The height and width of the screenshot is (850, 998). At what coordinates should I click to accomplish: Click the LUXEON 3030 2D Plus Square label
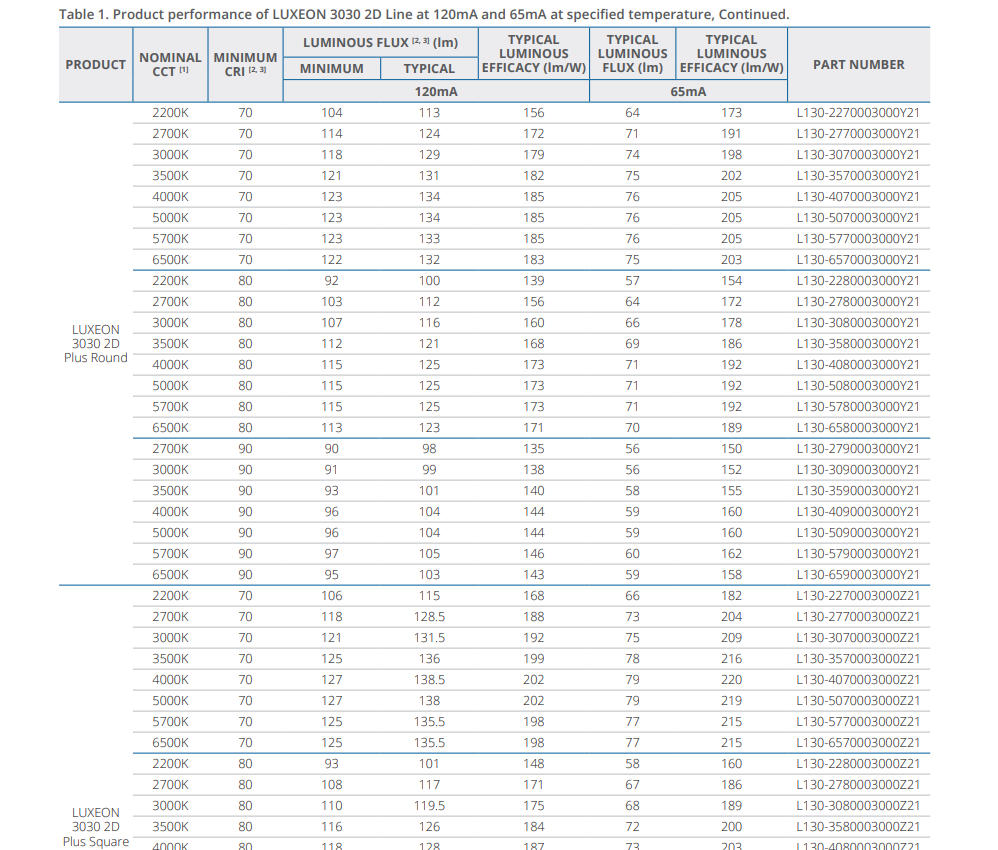(95, 827)
